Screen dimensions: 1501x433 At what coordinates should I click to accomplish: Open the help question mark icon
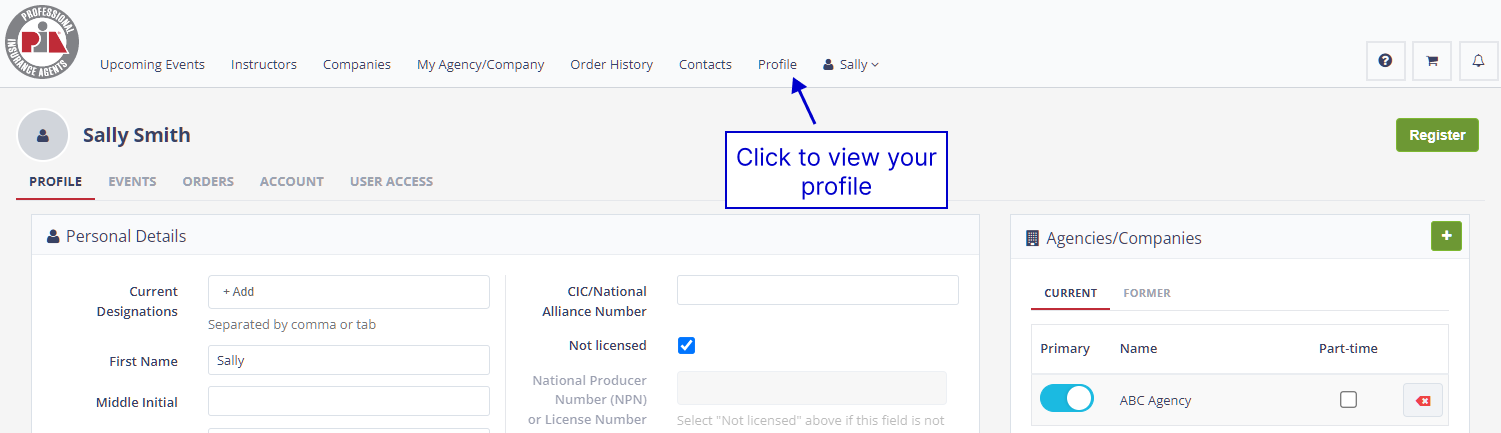(x=1385, y=61)
